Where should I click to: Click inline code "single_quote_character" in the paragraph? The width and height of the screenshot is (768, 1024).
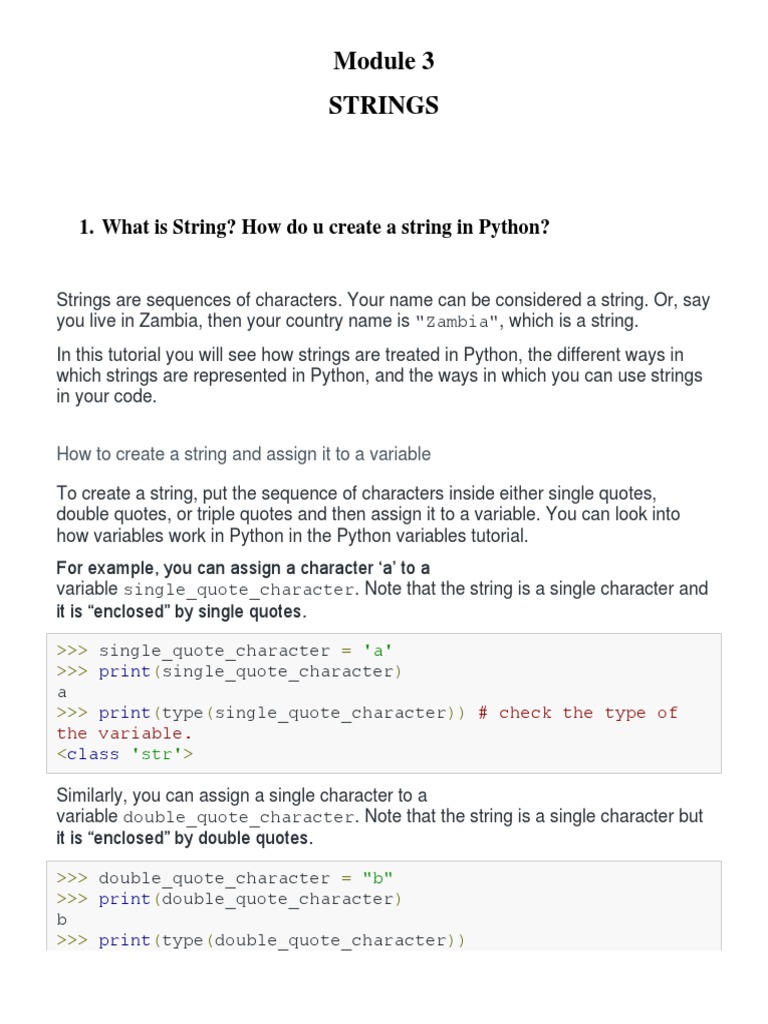point(239,590)
